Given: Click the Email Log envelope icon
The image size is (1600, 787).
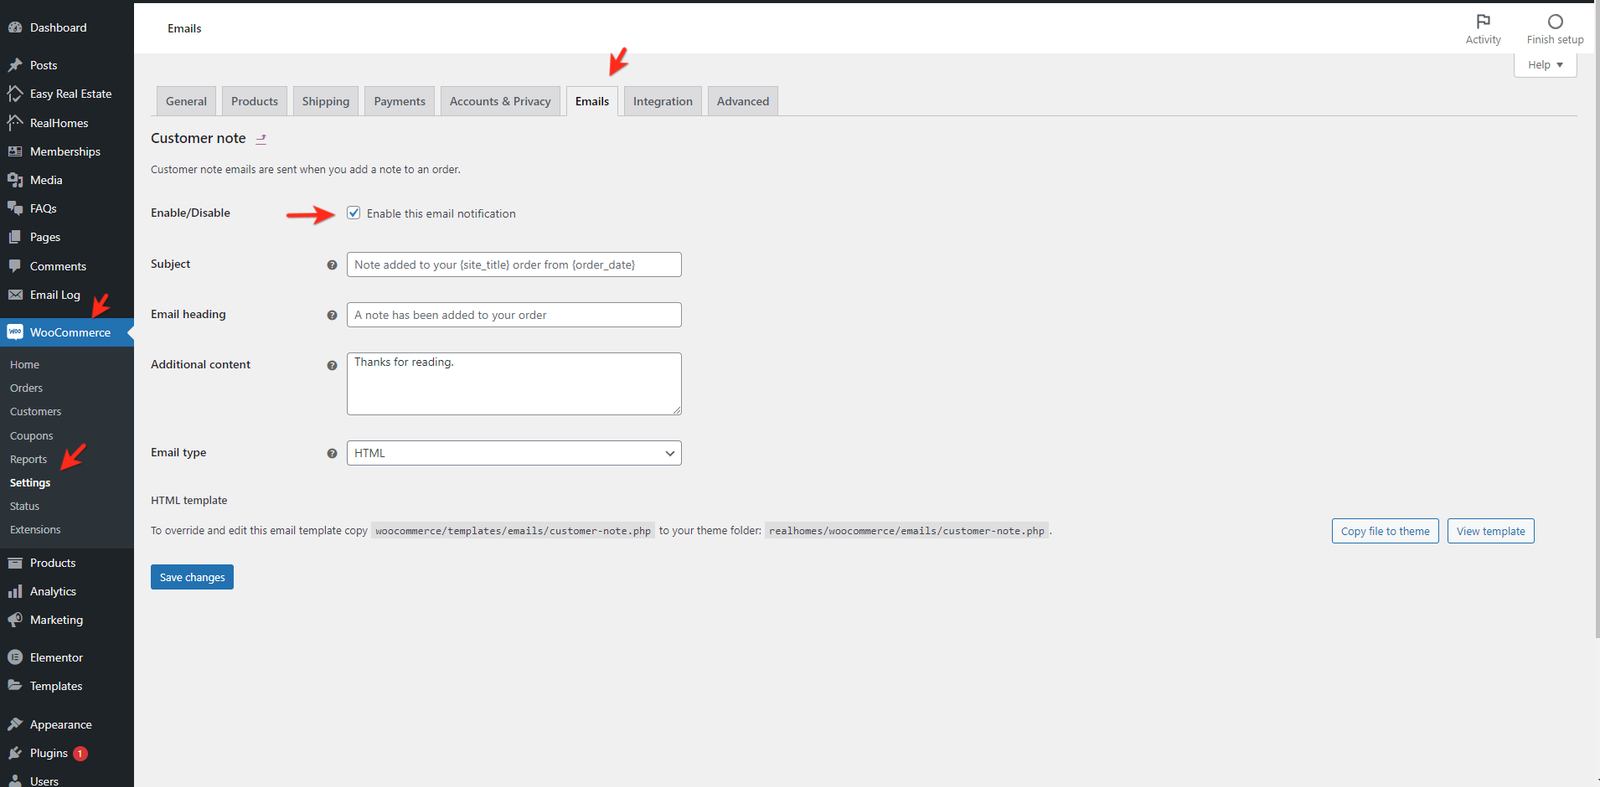Looking at the screenshot, I should click(15, 295).
